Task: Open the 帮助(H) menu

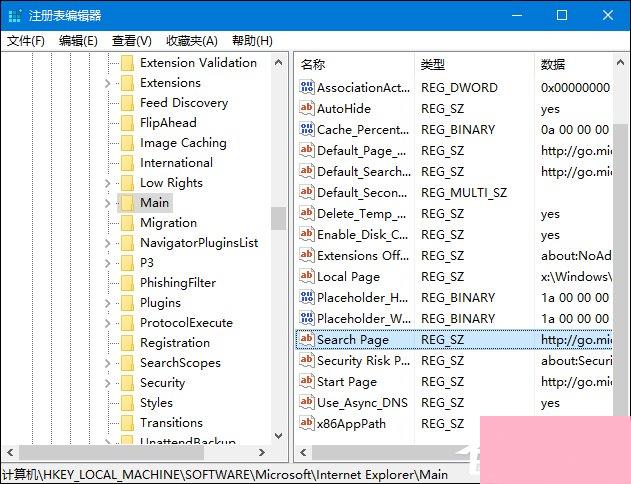Action: [252, 41]
